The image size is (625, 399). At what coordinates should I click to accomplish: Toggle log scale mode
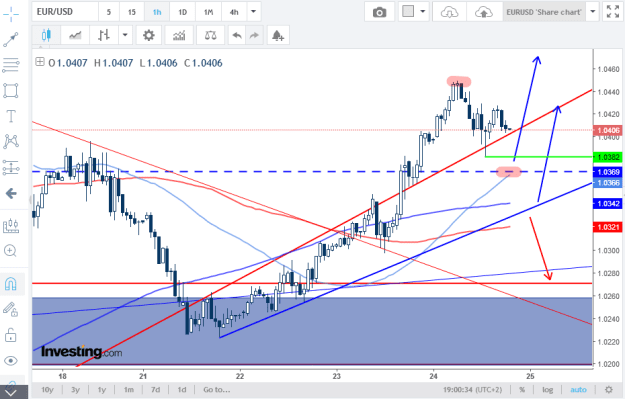point(548,390)
